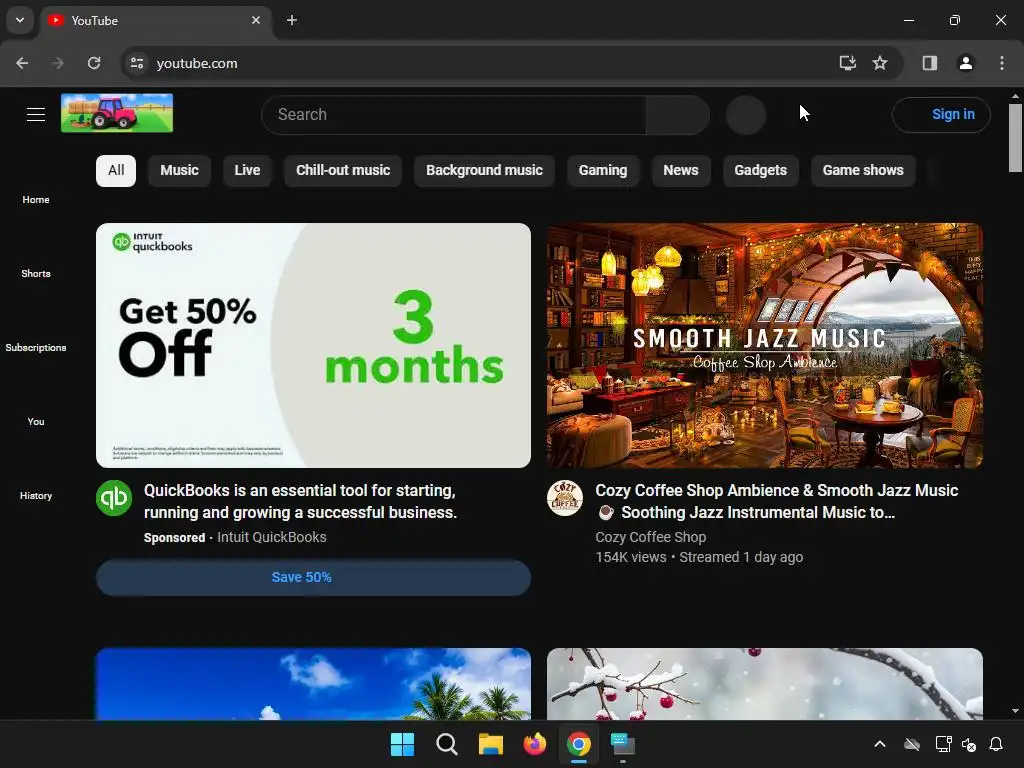Click the Intuit QuickBooks advertiser name
The height and width of the screenshot is (768, 1024).
(272, 537)
